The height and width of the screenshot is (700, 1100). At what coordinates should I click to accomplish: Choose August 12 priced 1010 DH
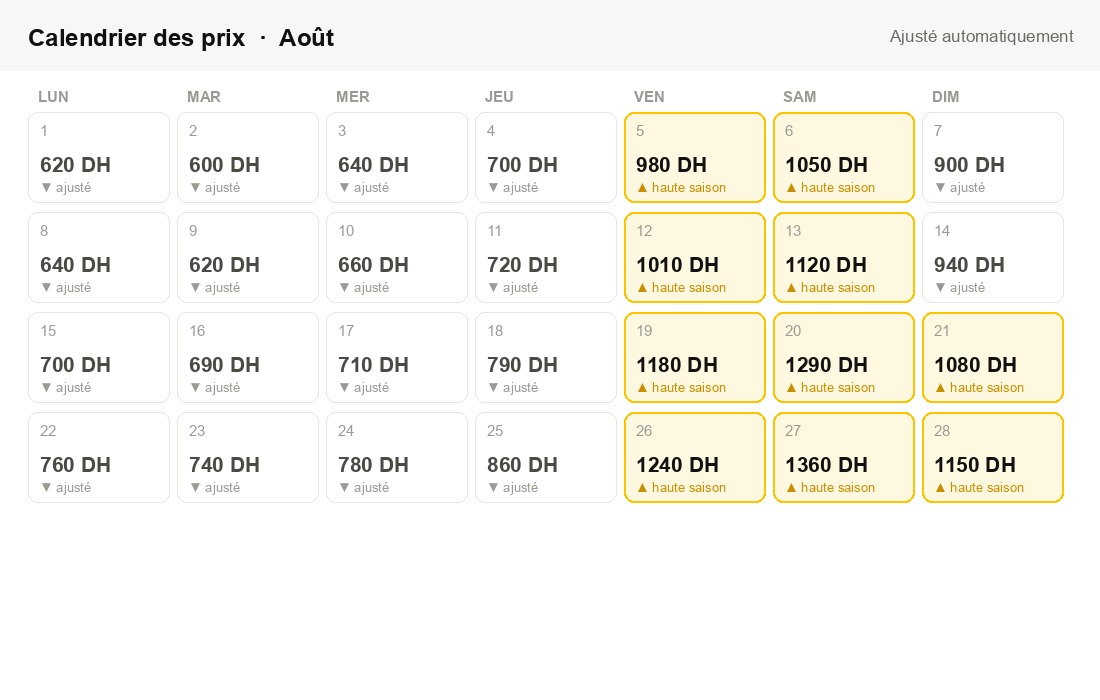695,258
